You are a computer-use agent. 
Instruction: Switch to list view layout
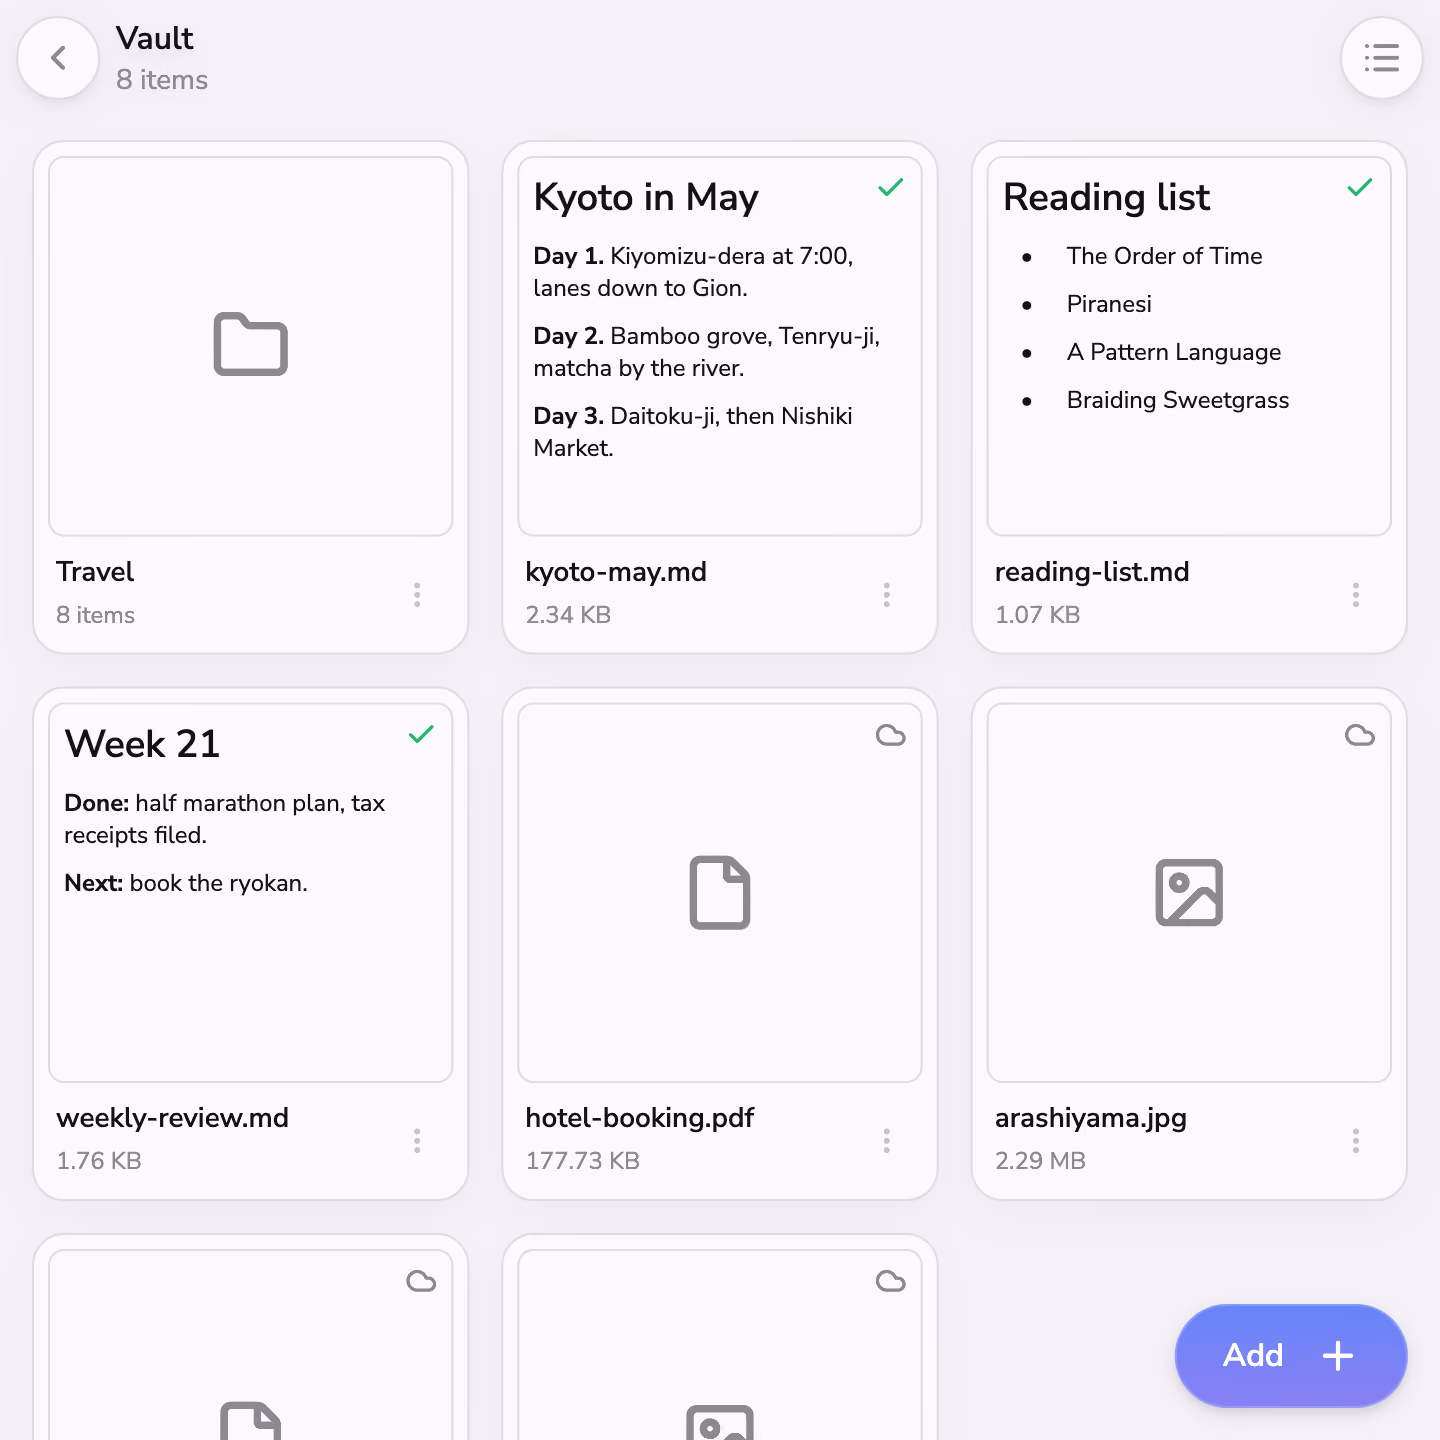1381,58
